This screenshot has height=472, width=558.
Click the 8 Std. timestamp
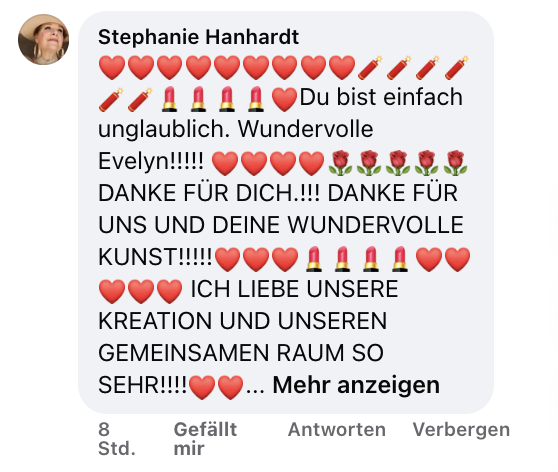(x=117, y=439)
